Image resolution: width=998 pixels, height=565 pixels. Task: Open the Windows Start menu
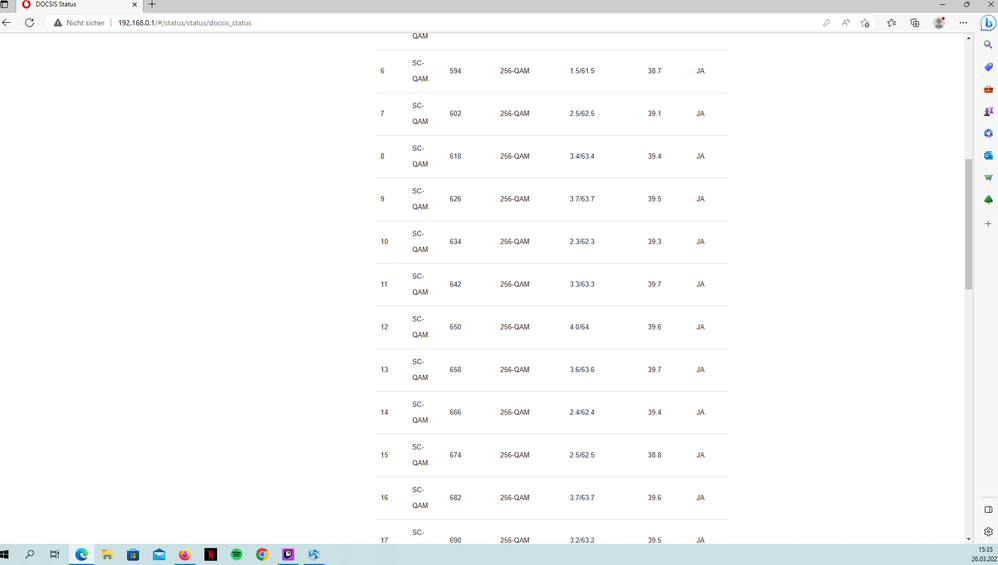click(5, 554)
